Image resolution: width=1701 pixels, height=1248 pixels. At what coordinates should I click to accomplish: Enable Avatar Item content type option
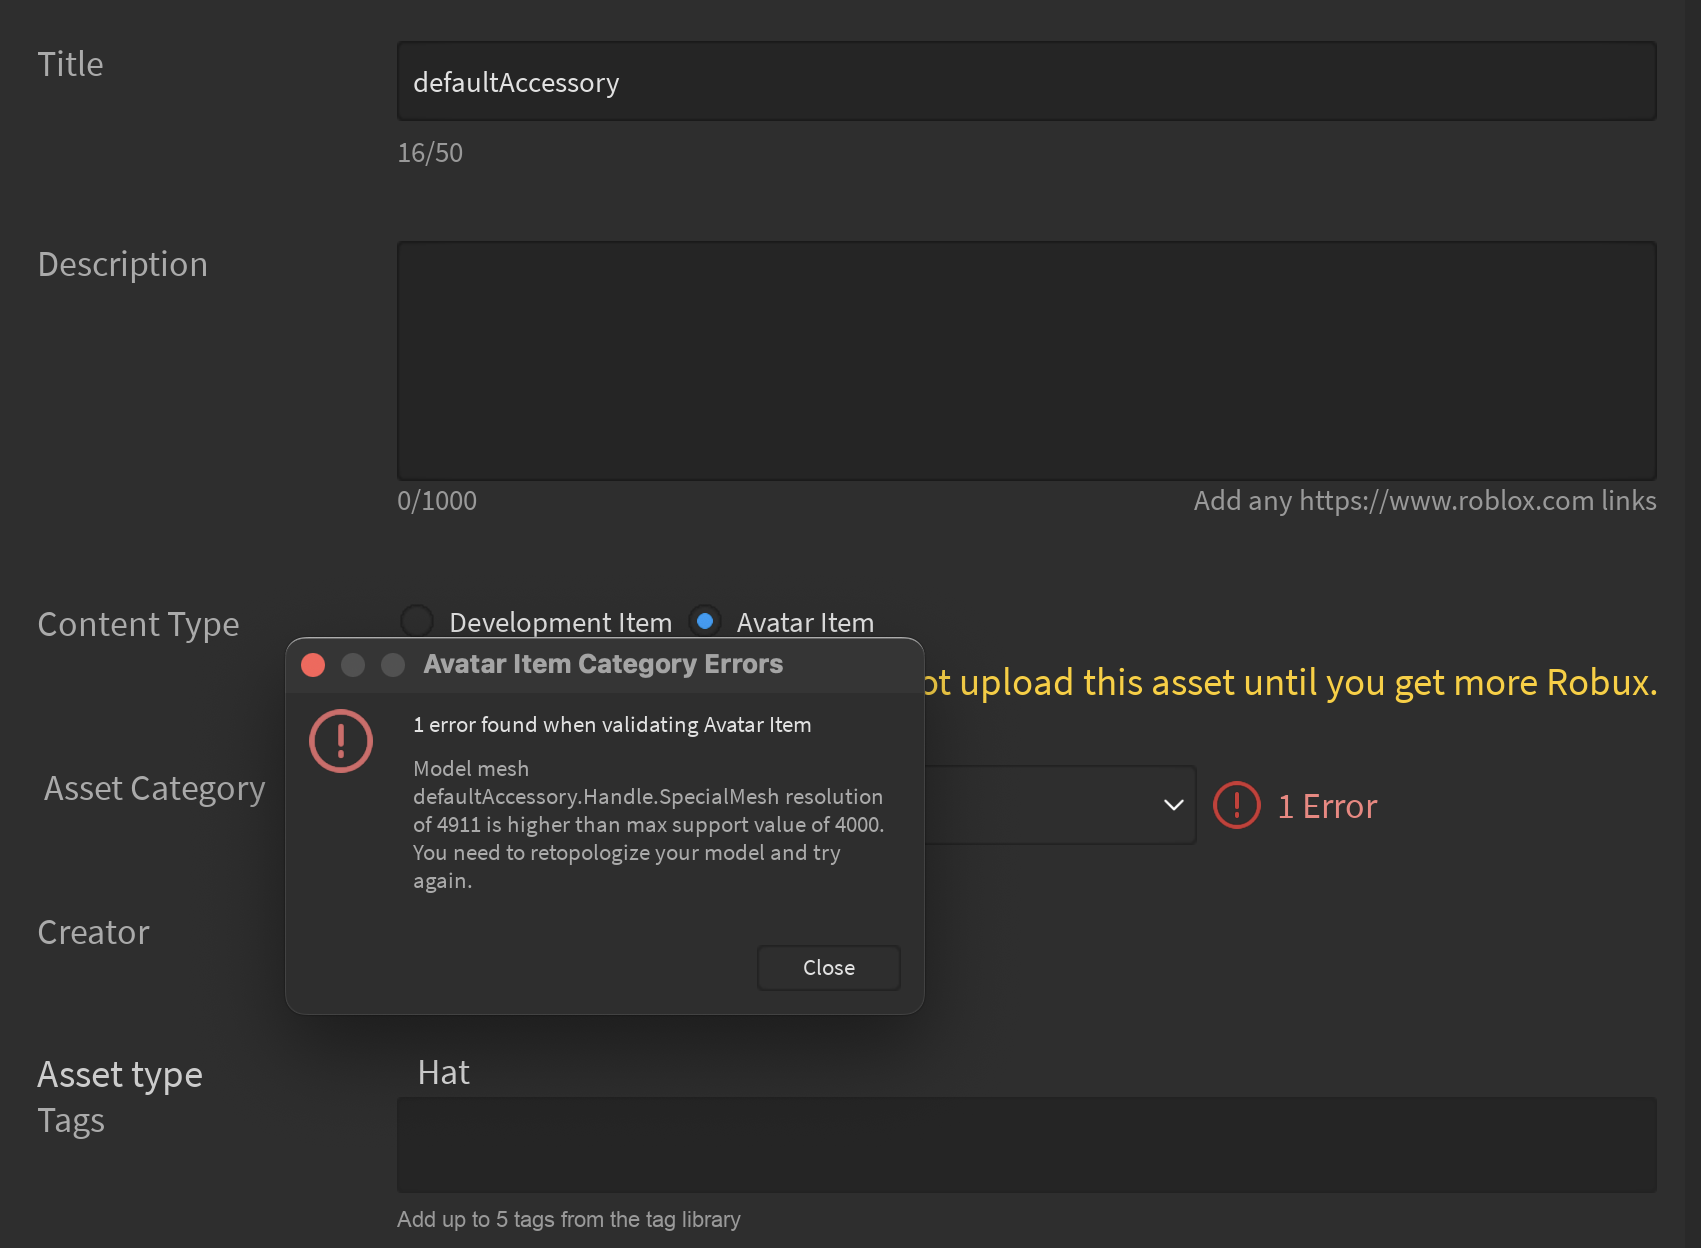point(706,620)
